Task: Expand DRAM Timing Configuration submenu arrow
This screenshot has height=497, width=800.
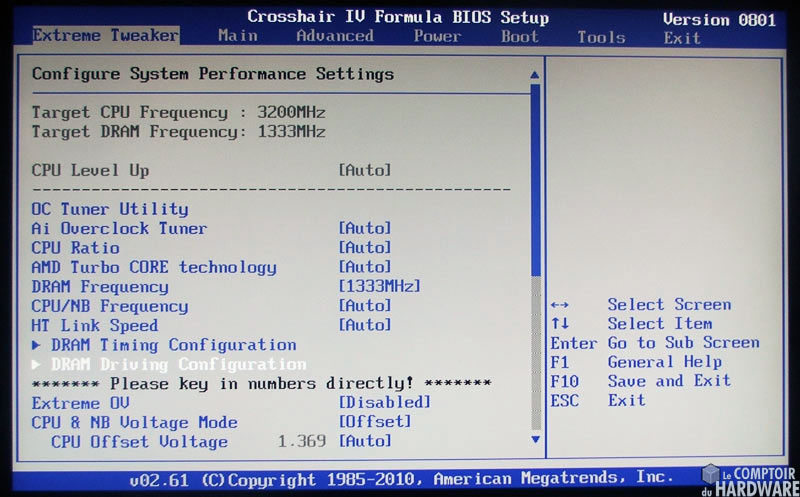Action: click(36, 345)
